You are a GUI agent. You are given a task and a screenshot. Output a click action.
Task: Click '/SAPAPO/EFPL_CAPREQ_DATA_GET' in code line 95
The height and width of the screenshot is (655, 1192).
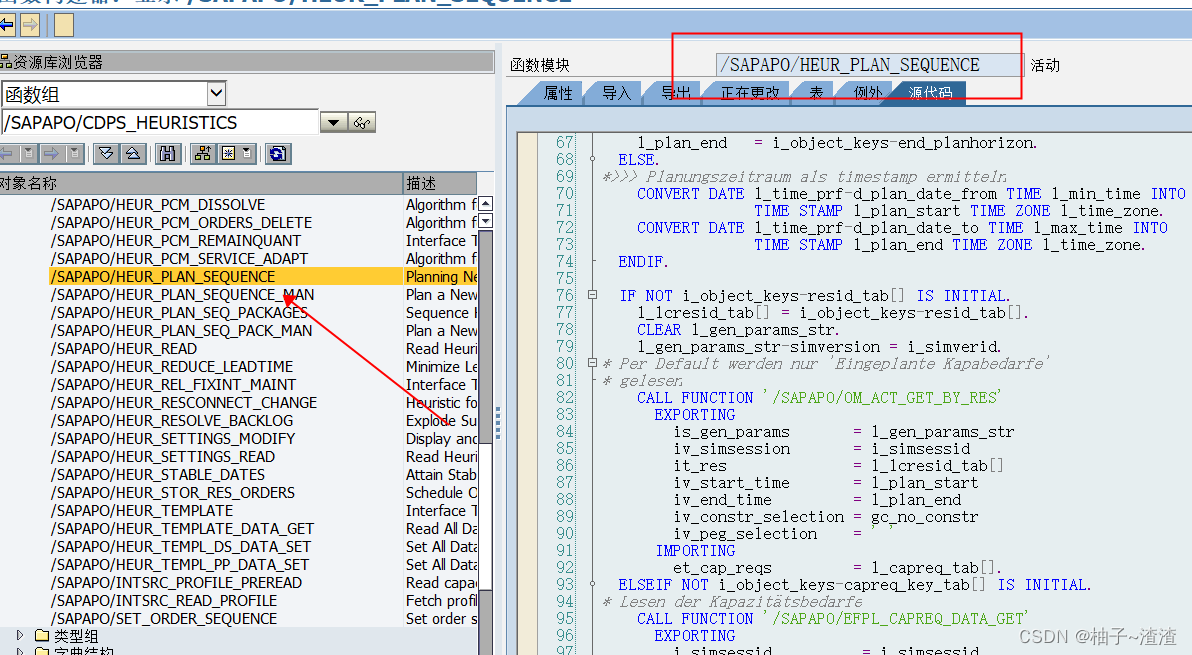pos(900,619)
